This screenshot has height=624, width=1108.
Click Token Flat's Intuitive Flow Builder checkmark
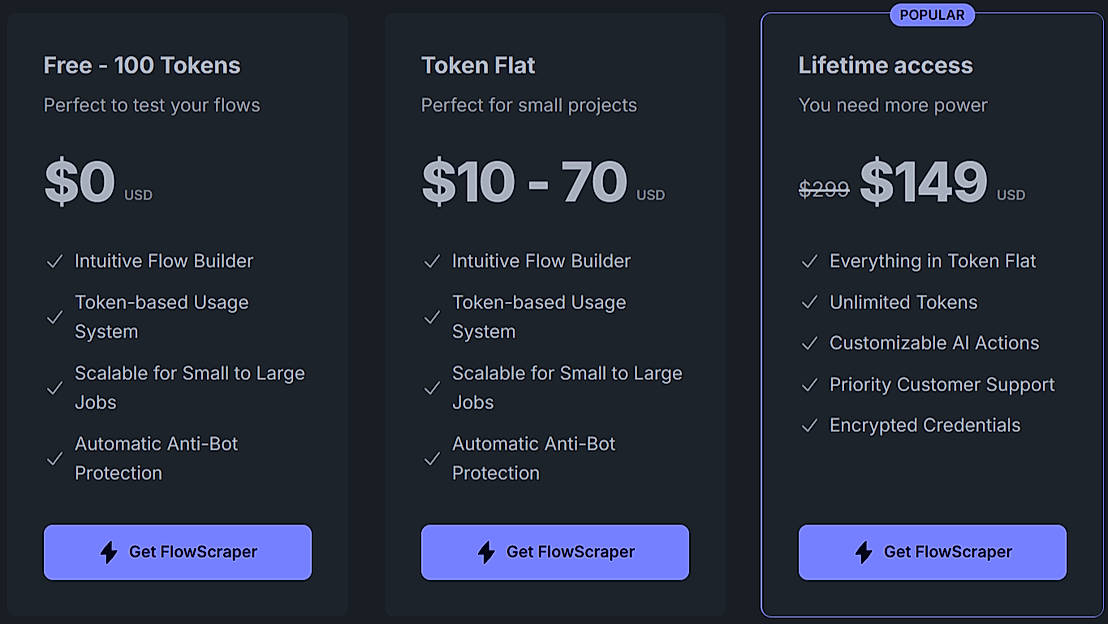coord(432,262)
